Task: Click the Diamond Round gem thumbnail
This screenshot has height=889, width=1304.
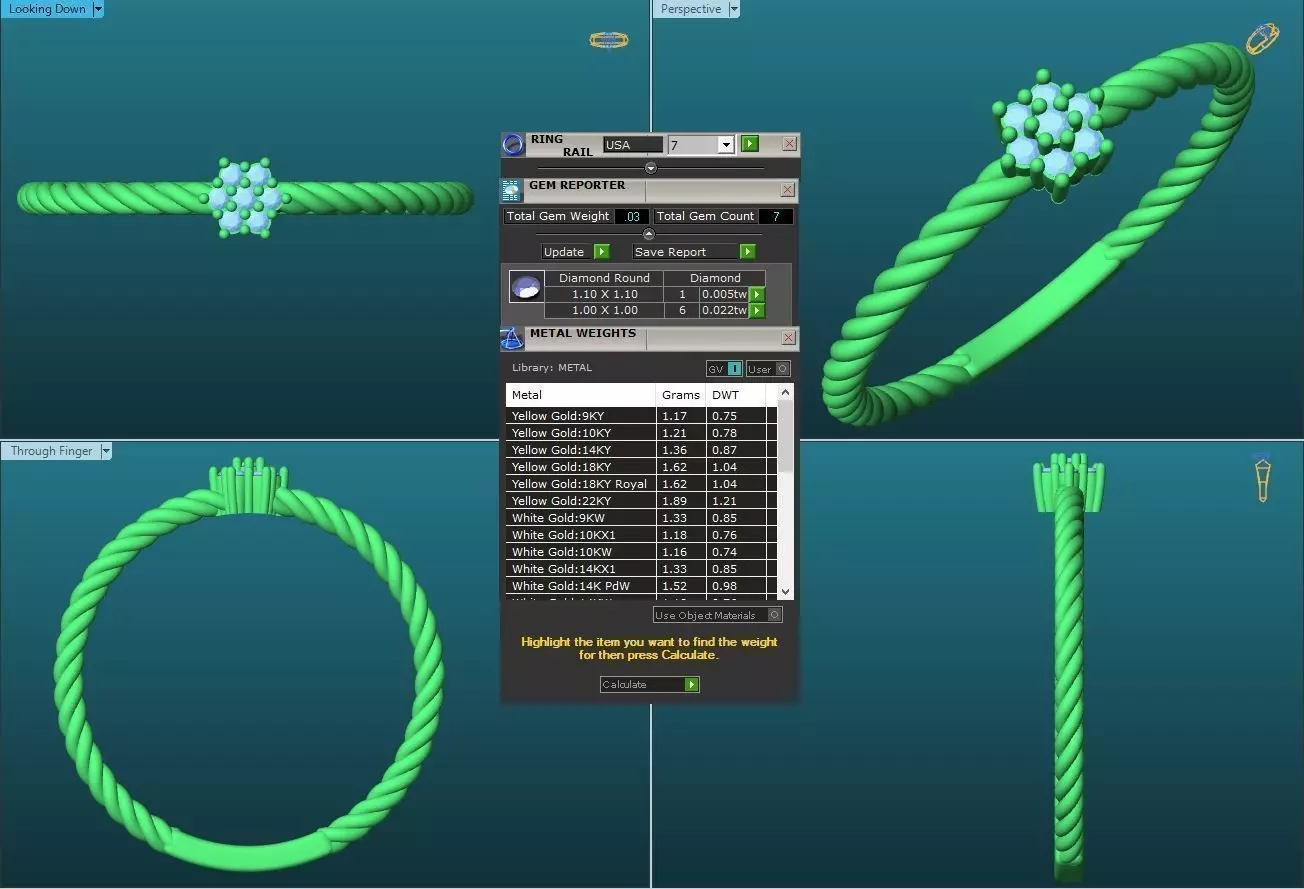Action: (x=526, y=287)
